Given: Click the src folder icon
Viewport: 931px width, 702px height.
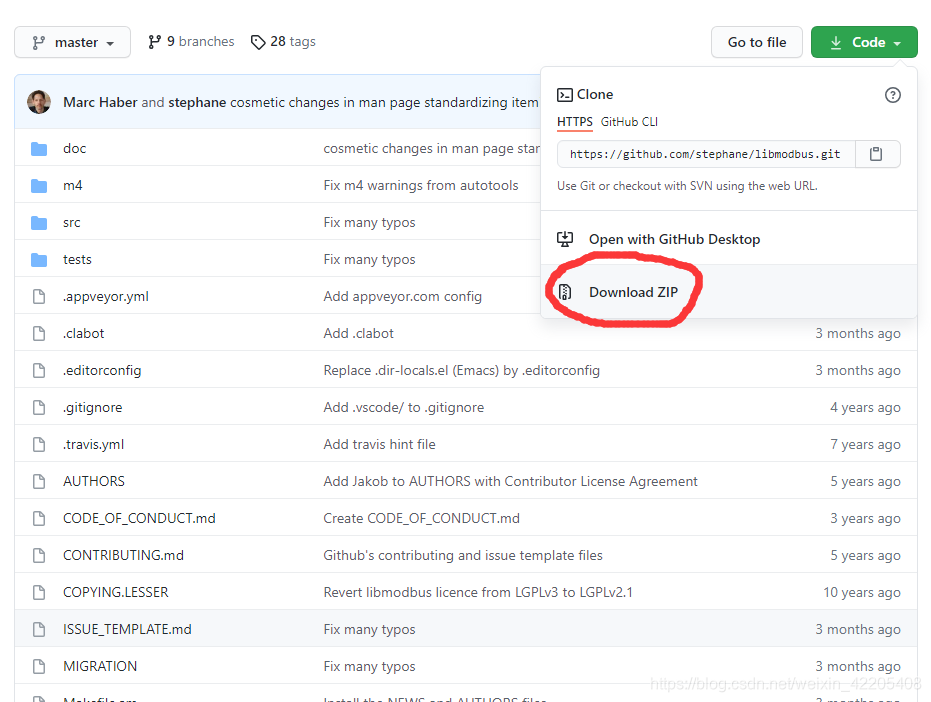Looking at the screenshot, I should click(x=39, y=223).
